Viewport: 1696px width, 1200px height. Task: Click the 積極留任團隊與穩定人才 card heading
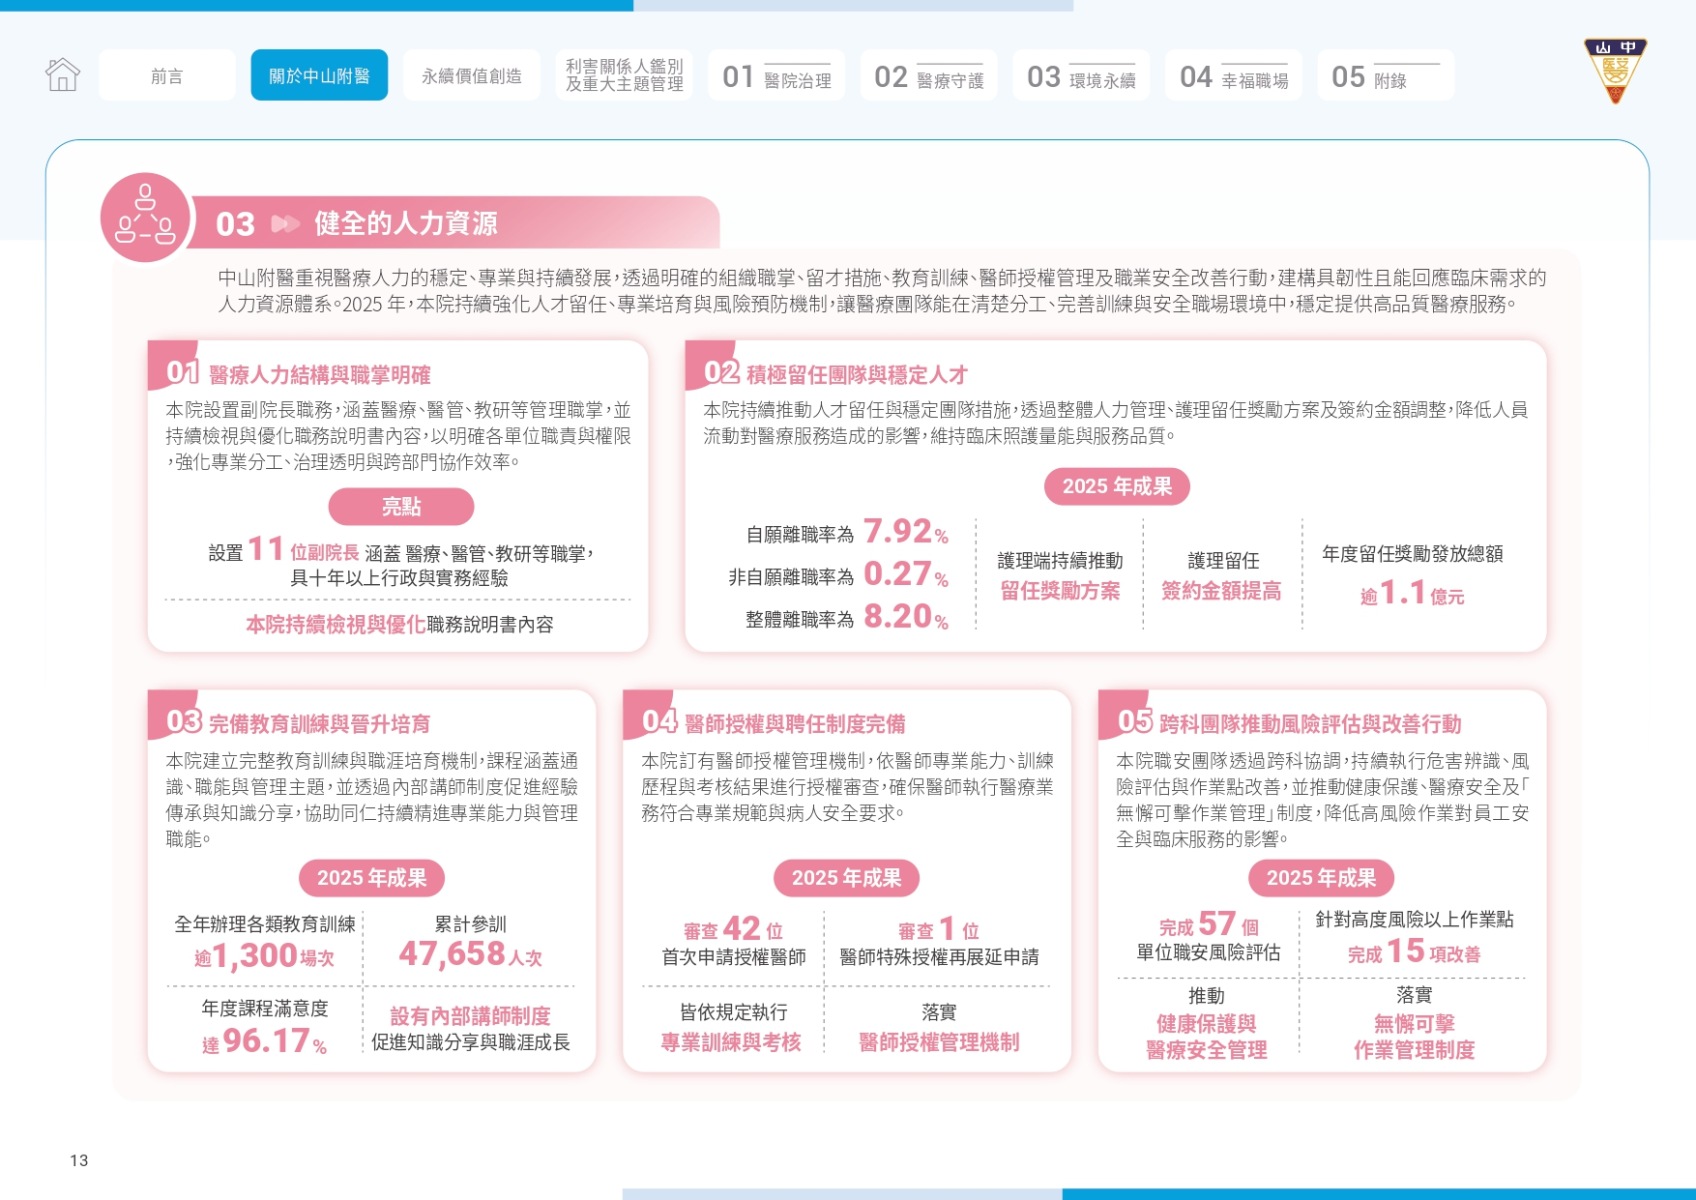pyautogui.click(x=857, y=375)
